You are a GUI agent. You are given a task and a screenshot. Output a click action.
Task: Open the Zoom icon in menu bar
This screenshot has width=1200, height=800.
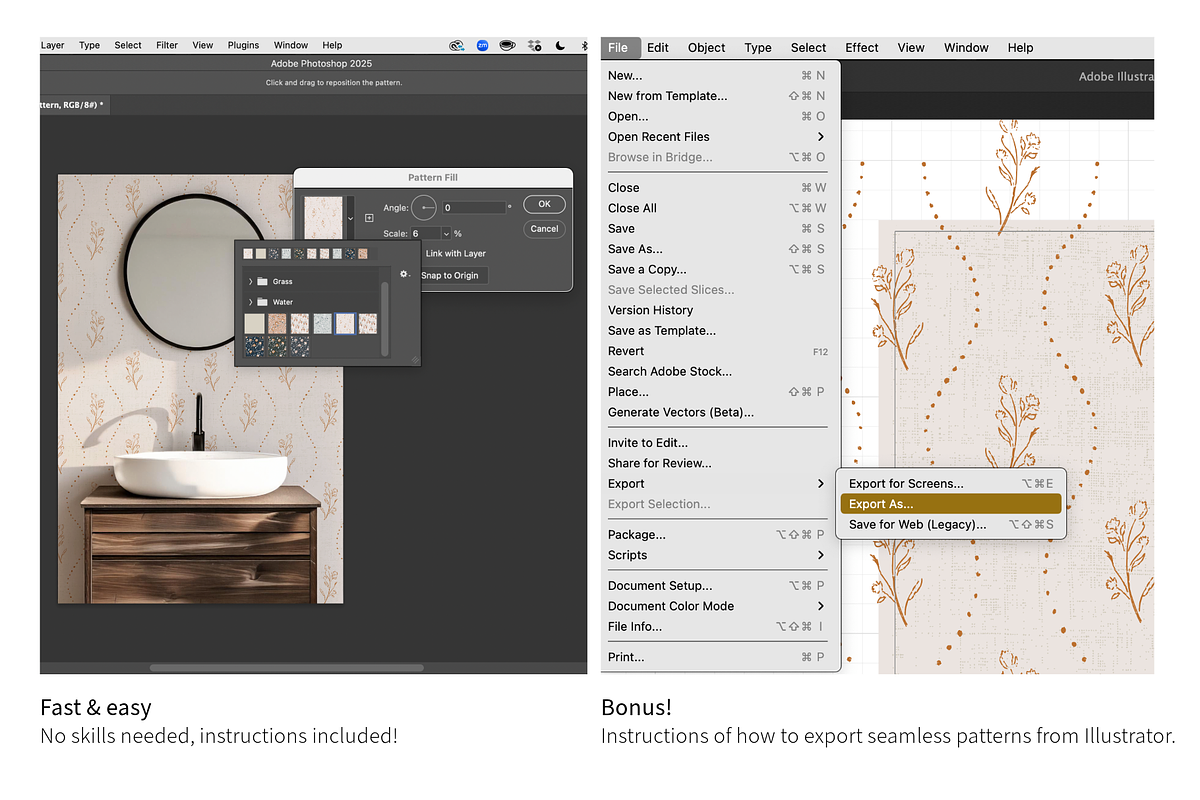point(483,45)
